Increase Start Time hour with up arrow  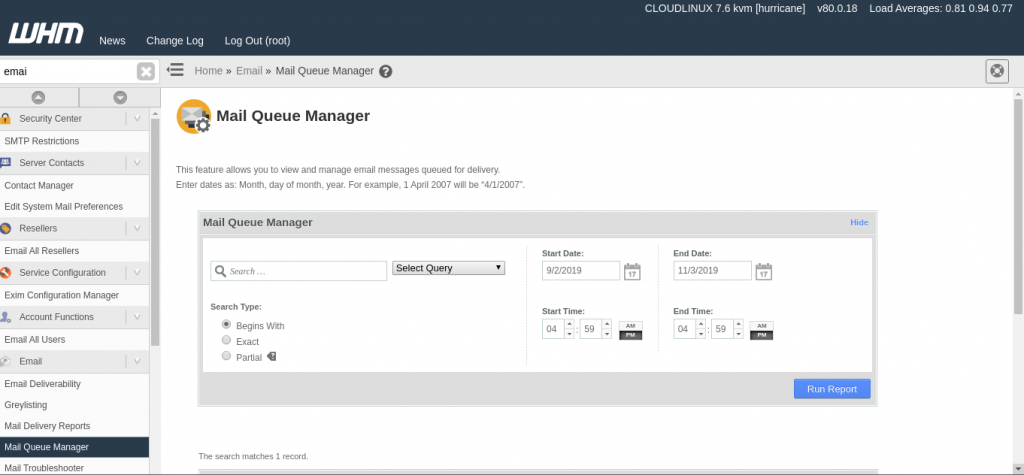point(569,324)
